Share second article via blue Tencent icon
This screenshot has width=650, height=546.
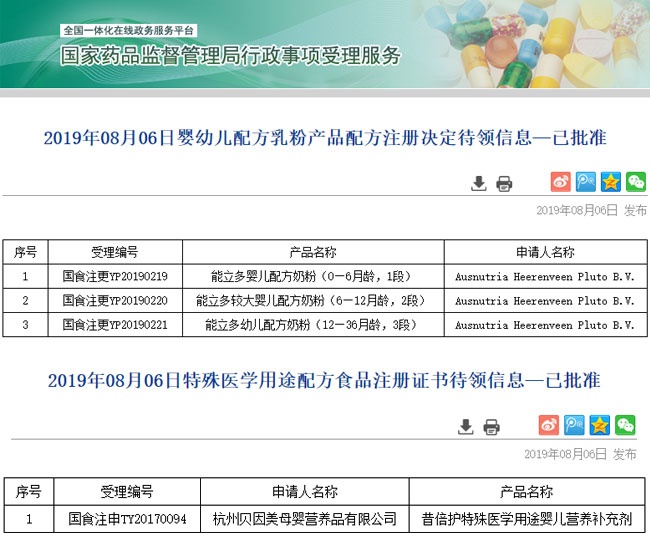pyautogui.click(x=575, y=425)
